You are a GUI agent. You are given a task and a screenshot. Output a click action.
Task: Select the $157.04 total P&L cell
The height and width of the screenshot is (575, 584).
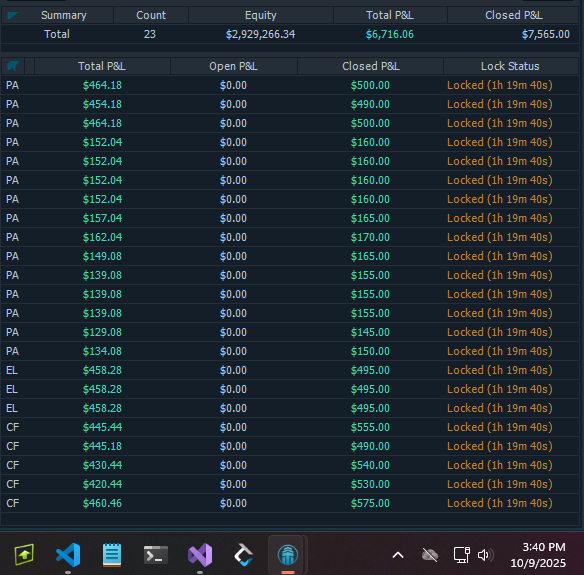pyautogui.click(x=102, y=218)
